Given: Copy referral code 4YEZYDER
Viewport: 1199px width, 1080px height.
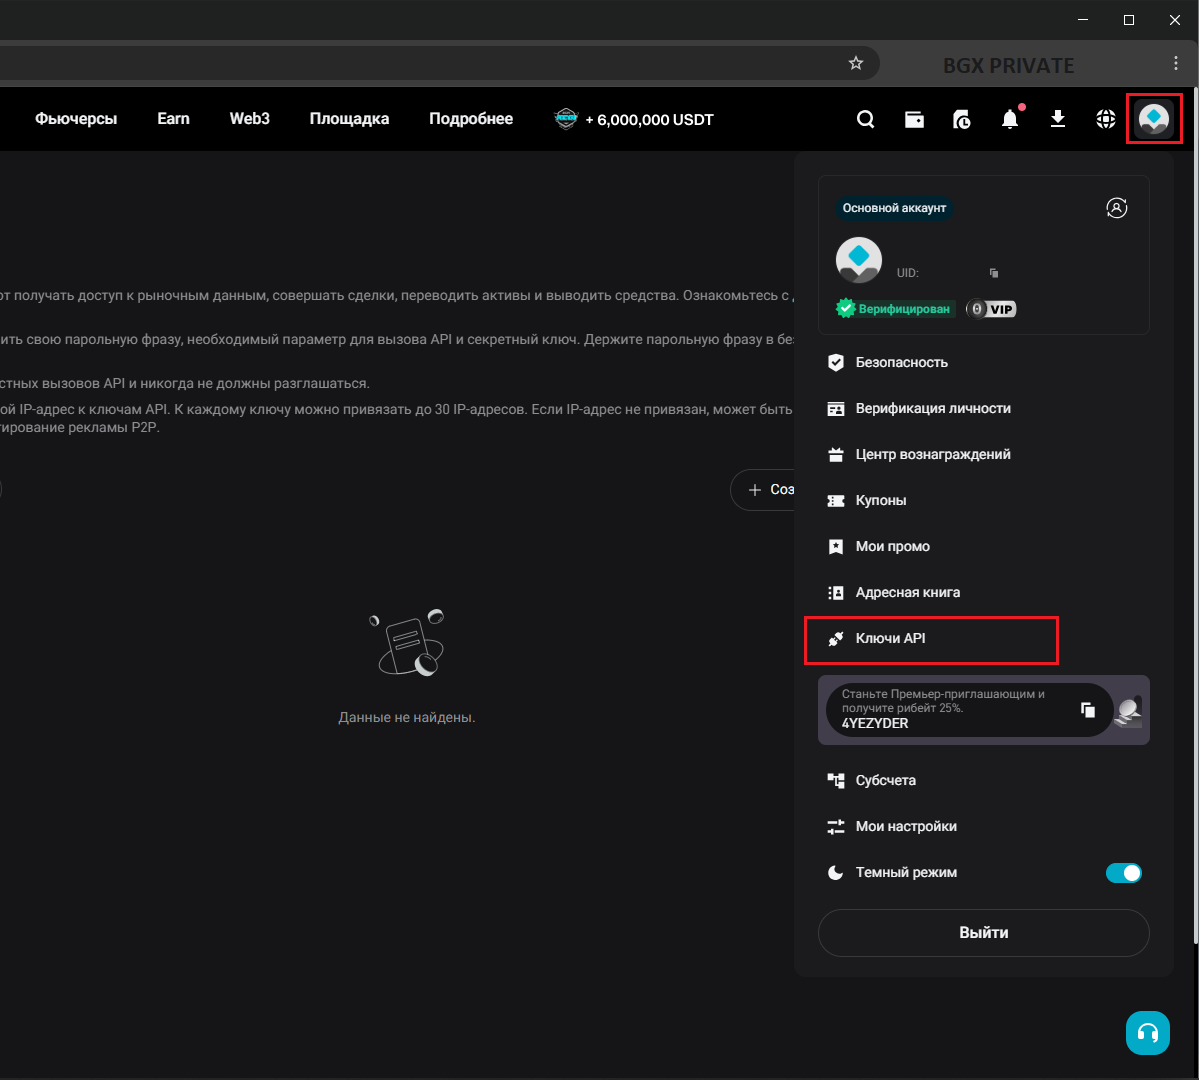Looking at the screenshot, I should point(1087,710).
